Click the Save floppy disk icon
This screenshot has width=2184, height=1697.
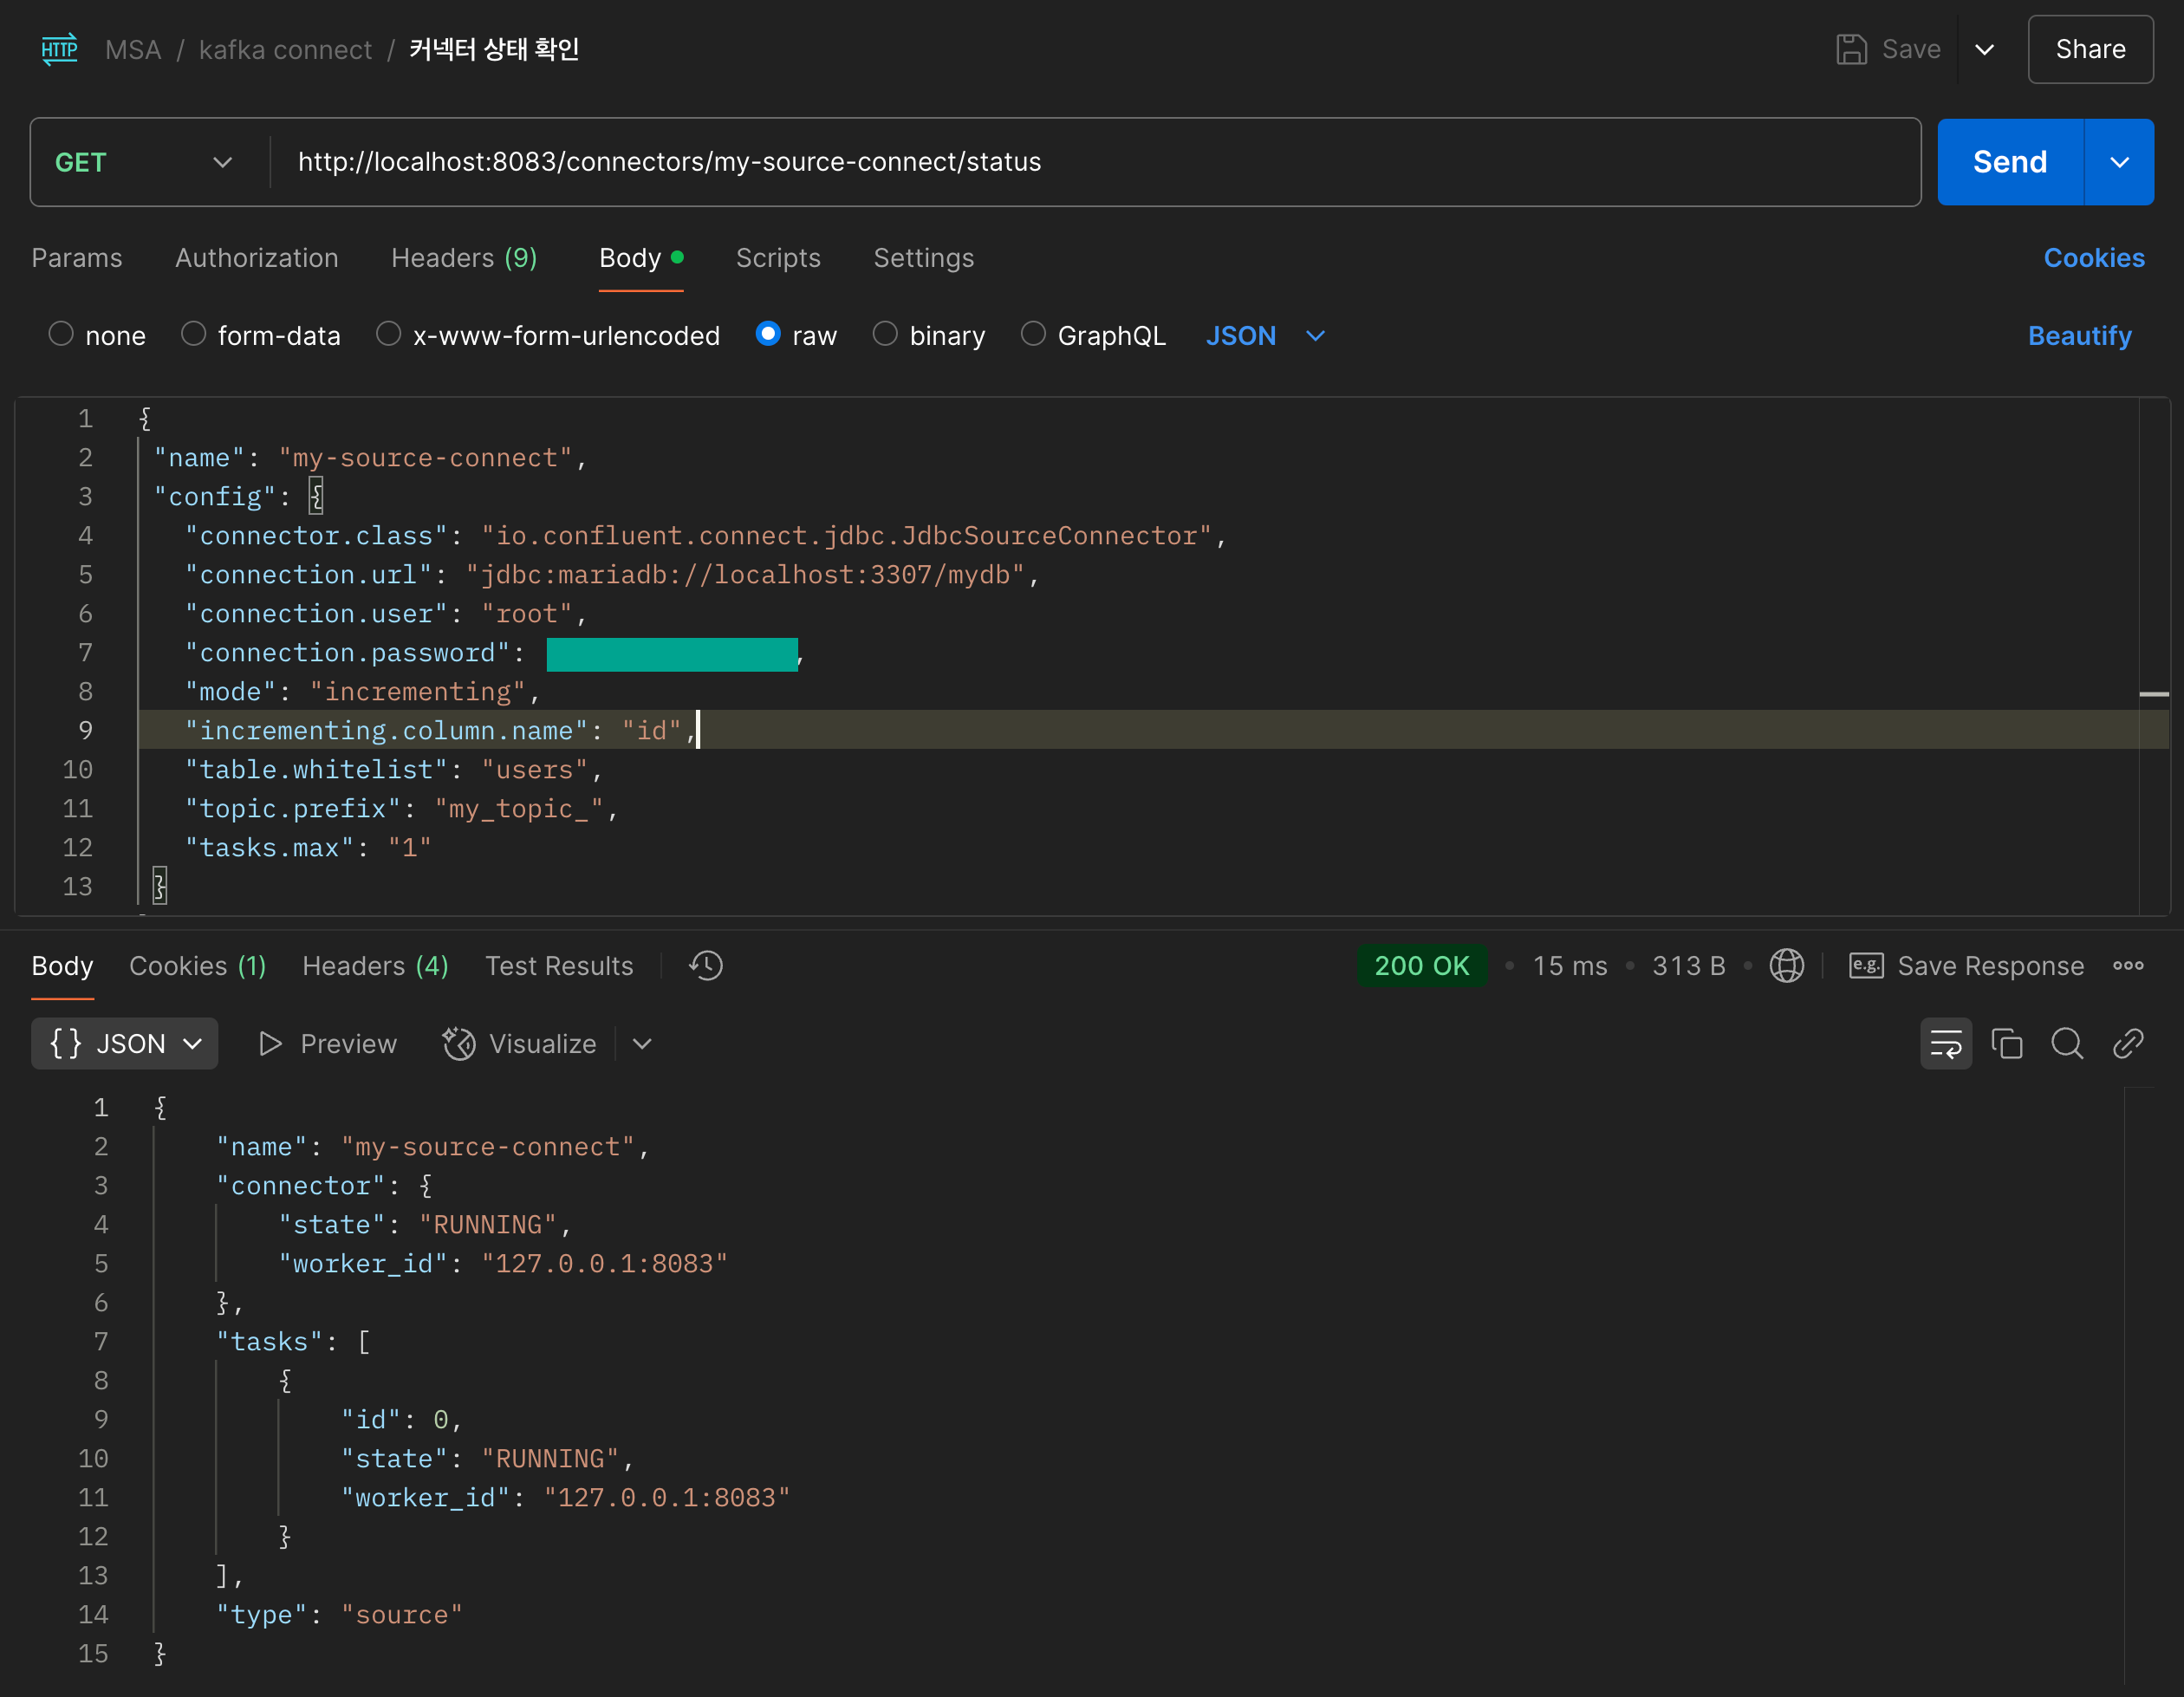point(1851,49)
